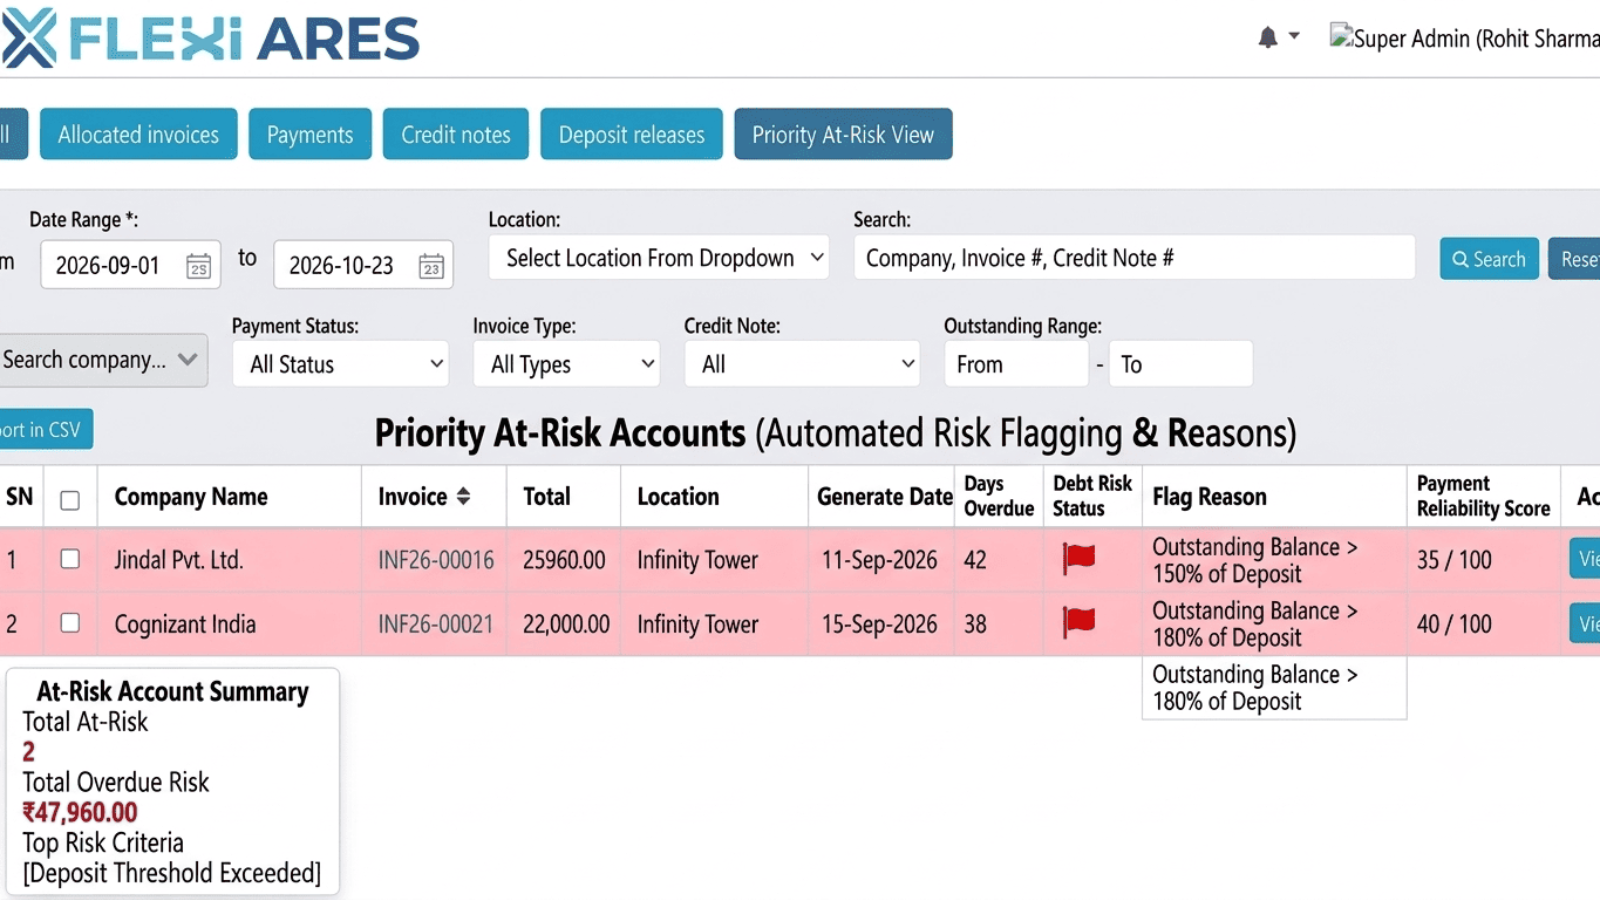The height and width of the screenshot is (900, 1600).
Task: Click the 25960.00 total cell
Action: (x=564, y=560)
